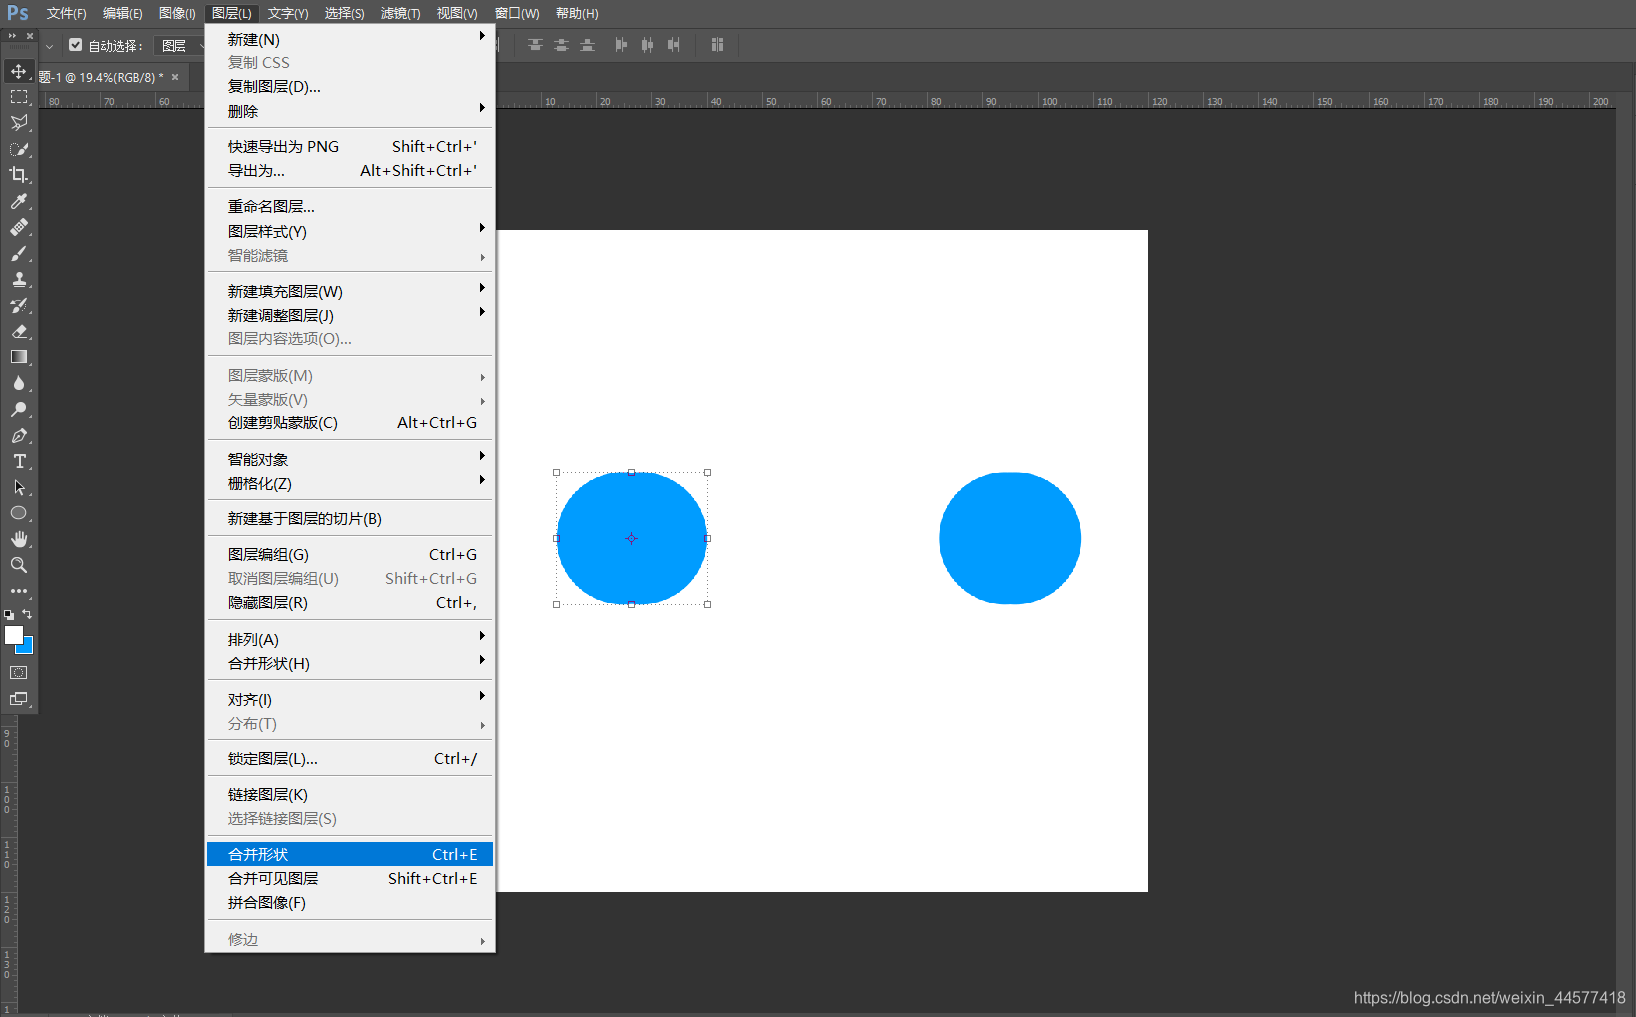Viewport: 1636px width, 1017px height.
Task: Select the History Brush tool
Action: [19, 305]
